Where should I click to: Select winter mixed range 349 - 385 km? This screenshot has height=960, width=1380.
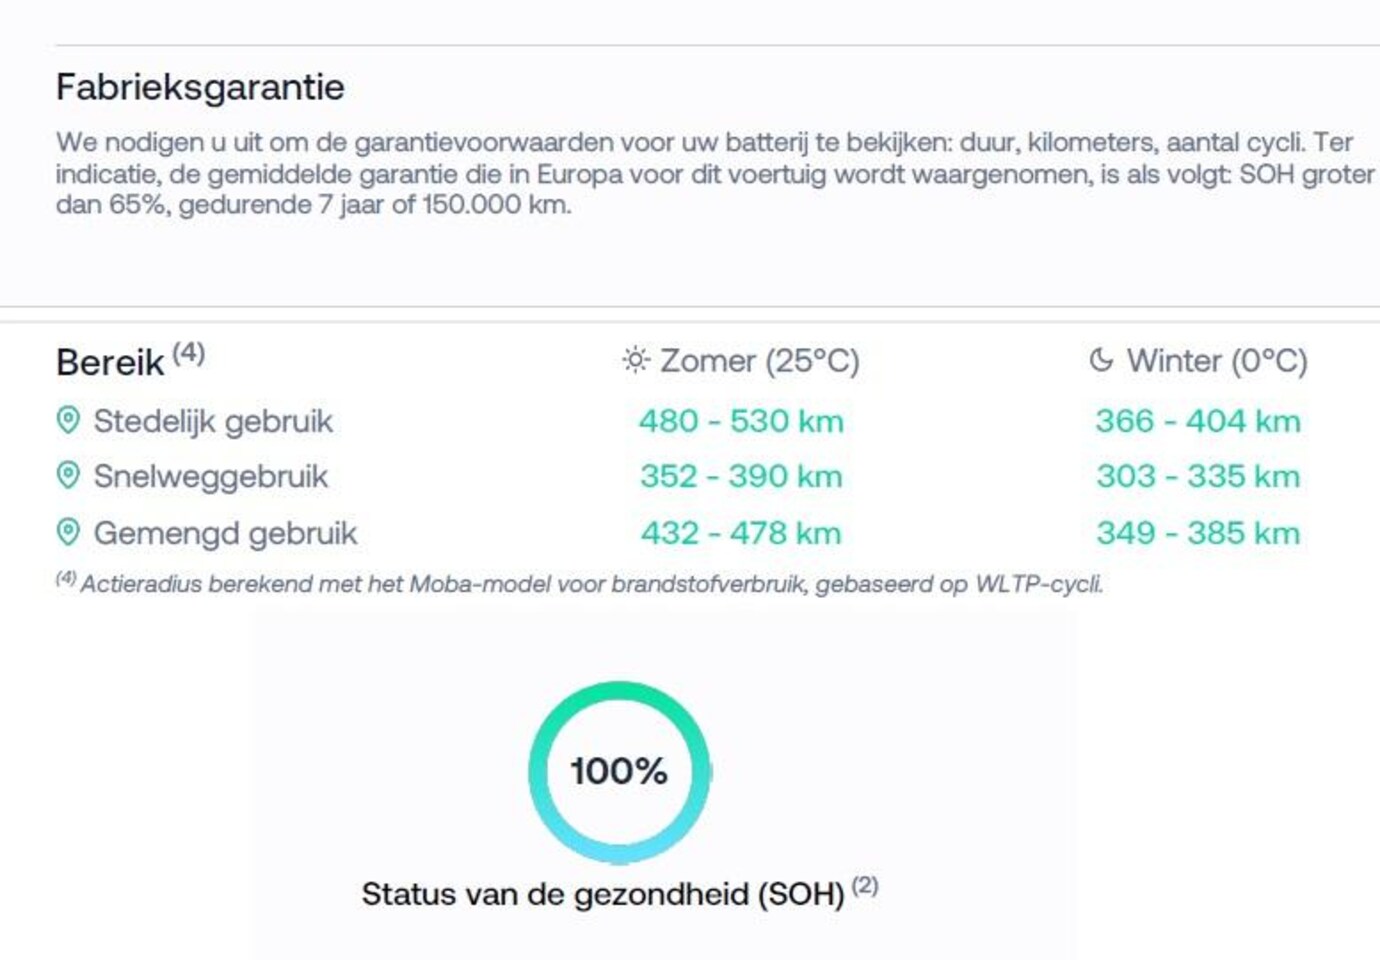(x=1198, y=533)
